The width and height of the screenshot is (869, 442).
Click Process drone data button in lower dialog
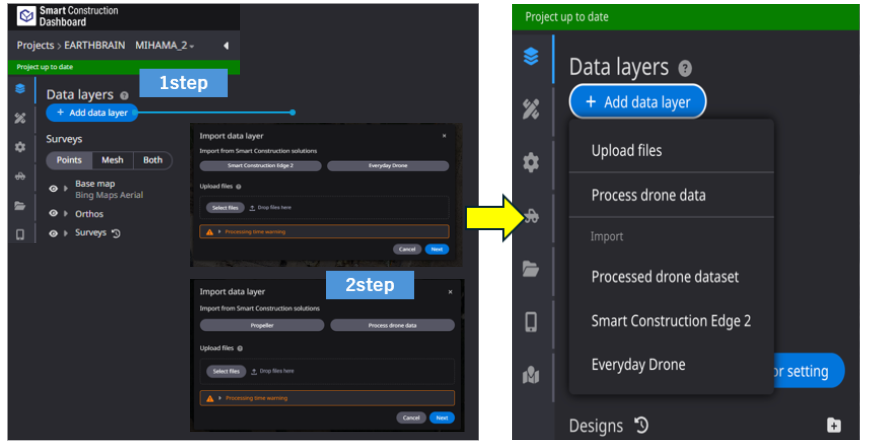(x=392, y=326)
